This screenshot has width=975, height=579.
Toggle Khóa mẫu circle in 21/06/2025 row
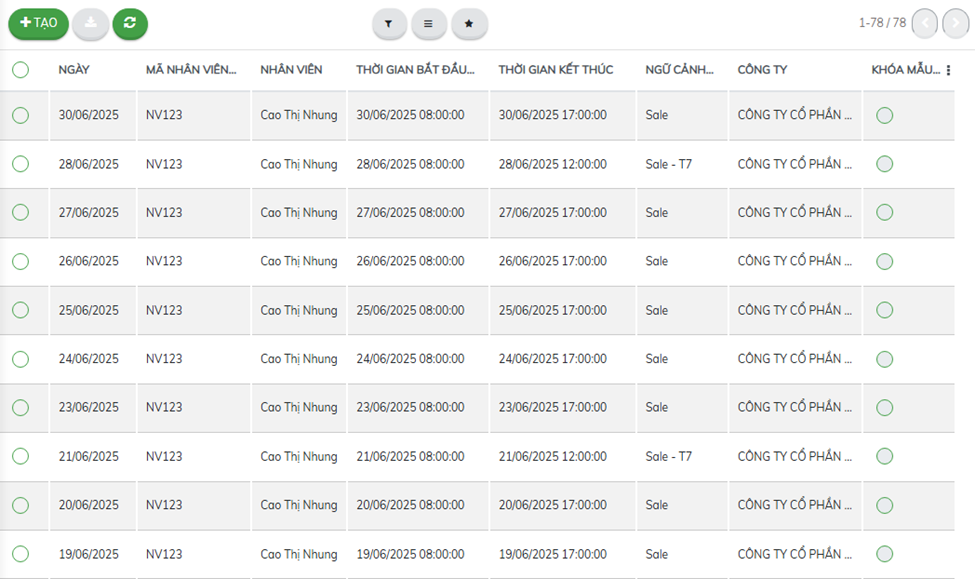pos(884,456)
